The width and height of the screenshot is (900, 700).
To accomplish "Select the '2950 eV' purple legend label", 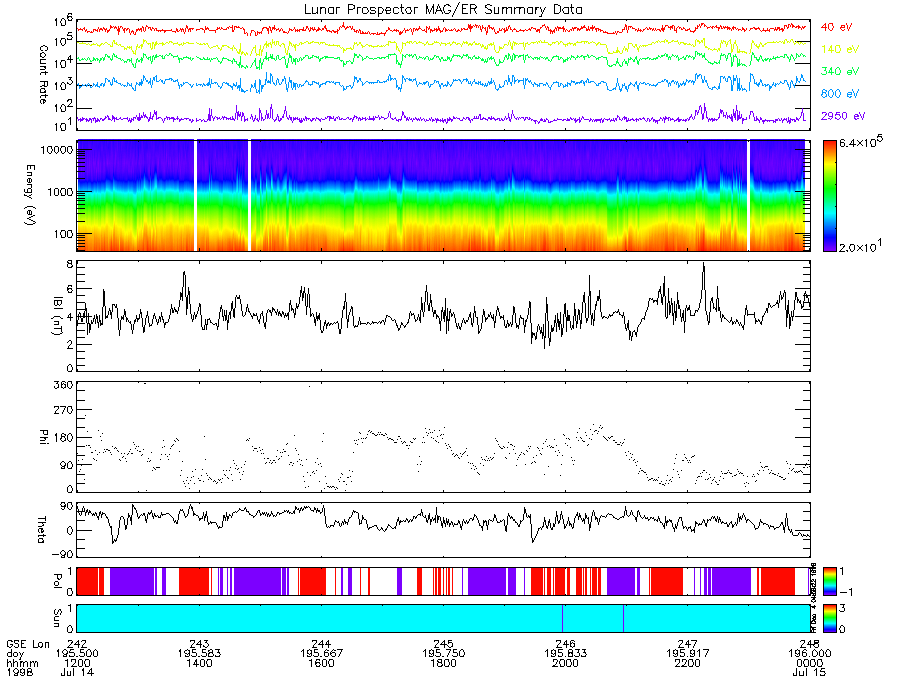I will pos(843,116).
